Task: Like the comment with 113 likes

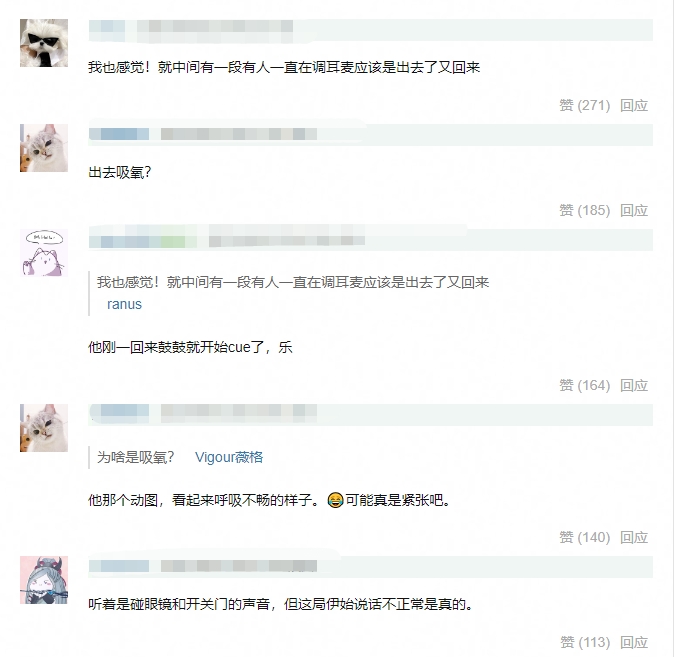Action: click(585, 642)
